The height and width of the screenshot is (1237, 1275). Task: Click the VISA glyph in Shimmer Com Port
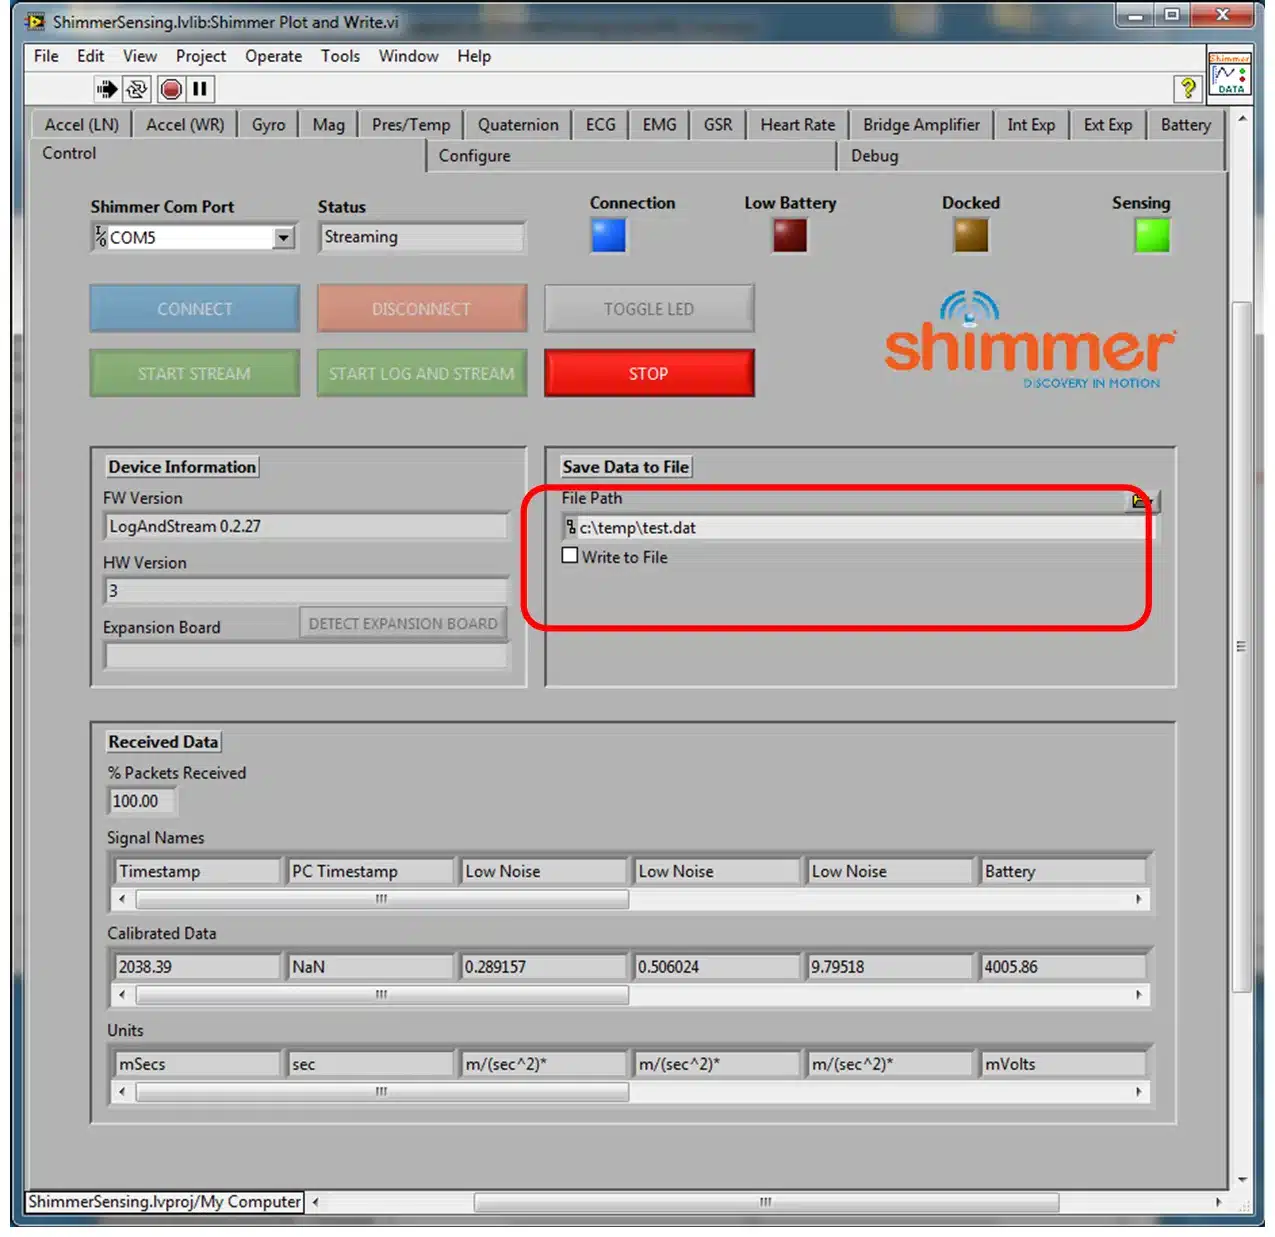[100, 237]
